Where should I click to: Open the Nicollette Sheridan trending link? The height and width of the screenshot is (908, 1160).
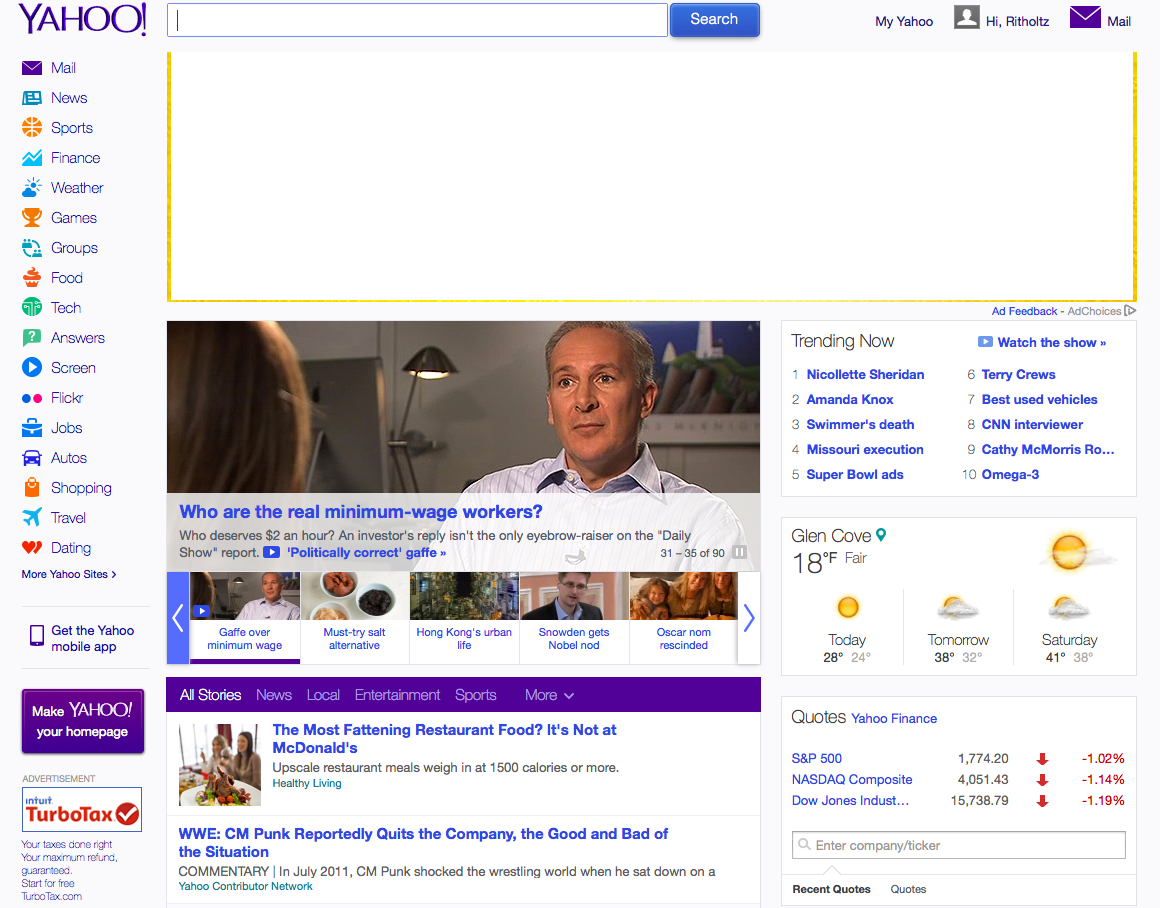pos(865,374)
